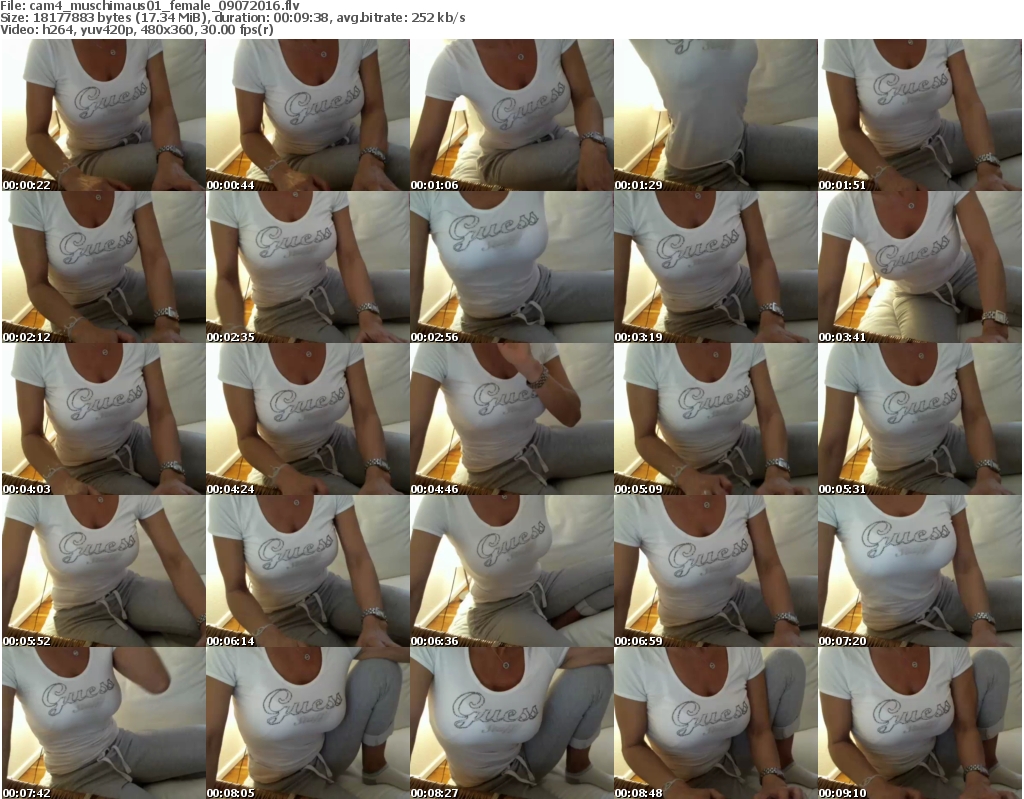Click the 'Video: h264, yuv420p' header line
1024x799 pixels.
136,30
